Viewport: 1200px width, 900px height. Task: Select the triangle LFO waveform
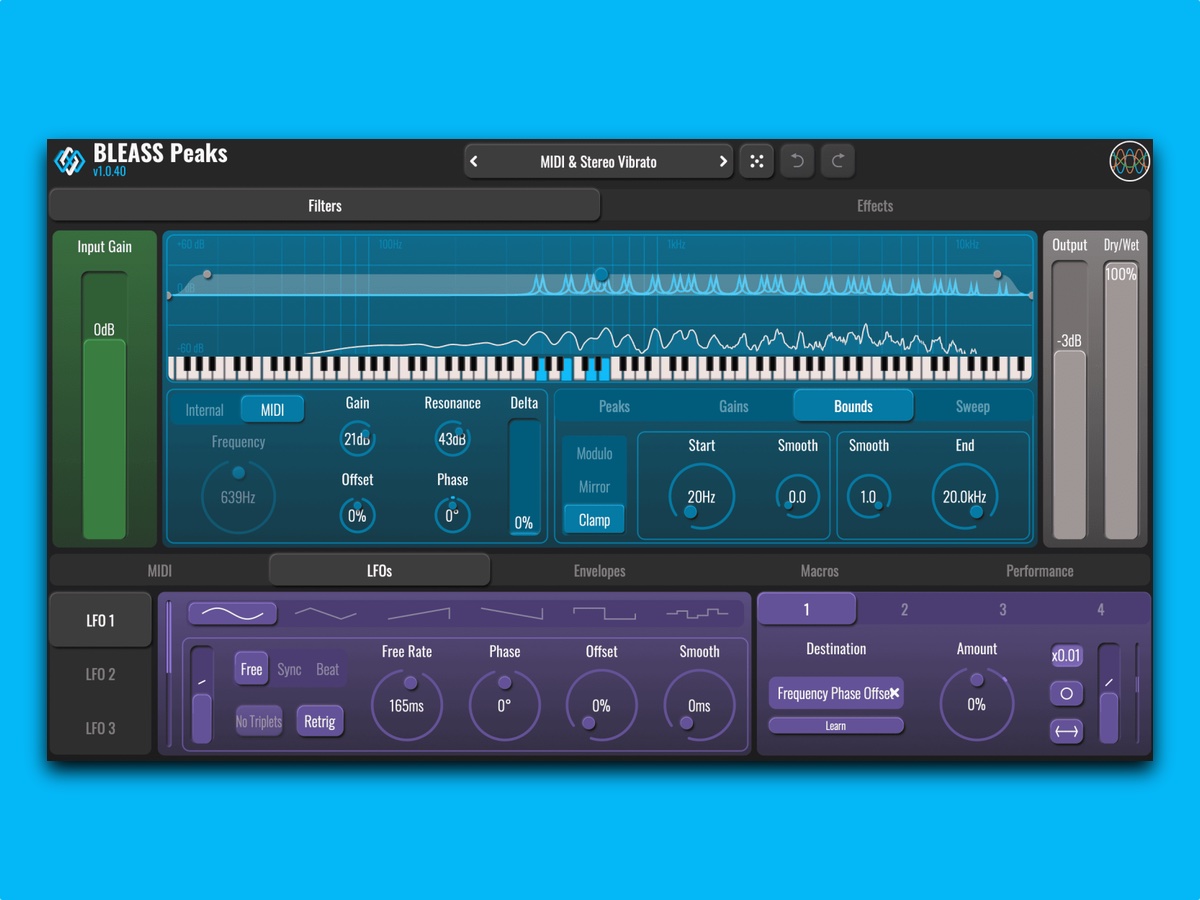tap(325, 613)
